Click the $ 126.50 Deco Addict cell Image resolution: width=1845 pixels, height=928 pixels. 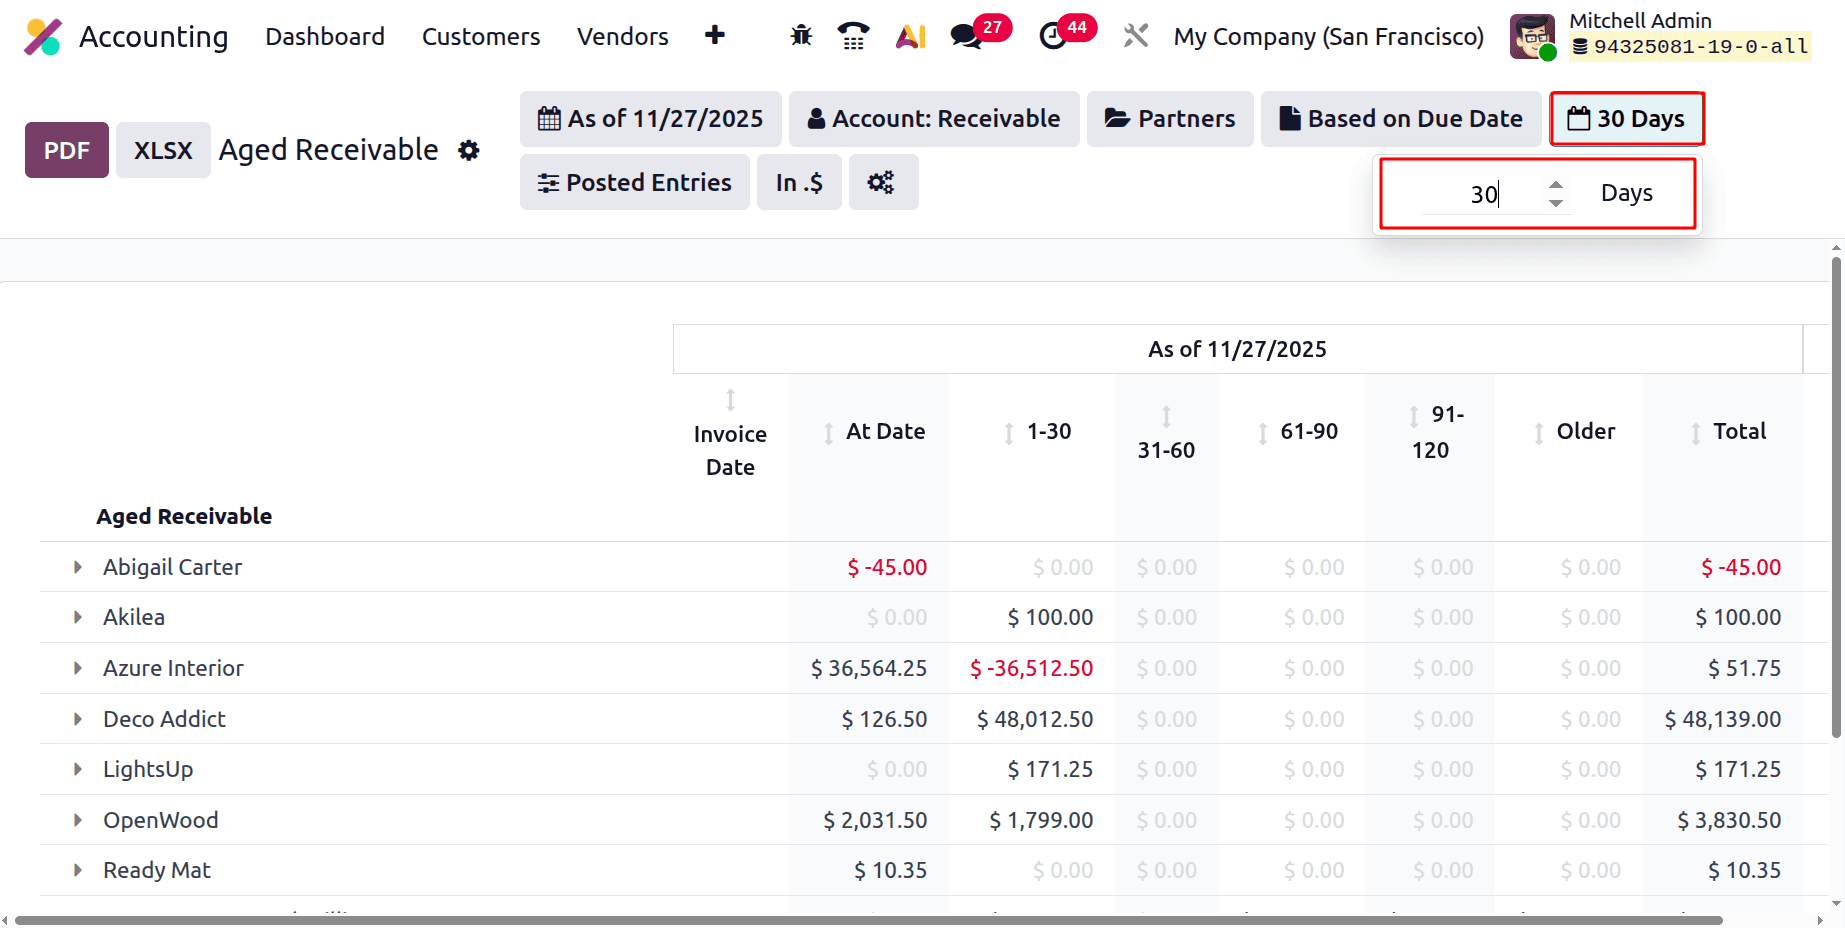tap(884, 719)
